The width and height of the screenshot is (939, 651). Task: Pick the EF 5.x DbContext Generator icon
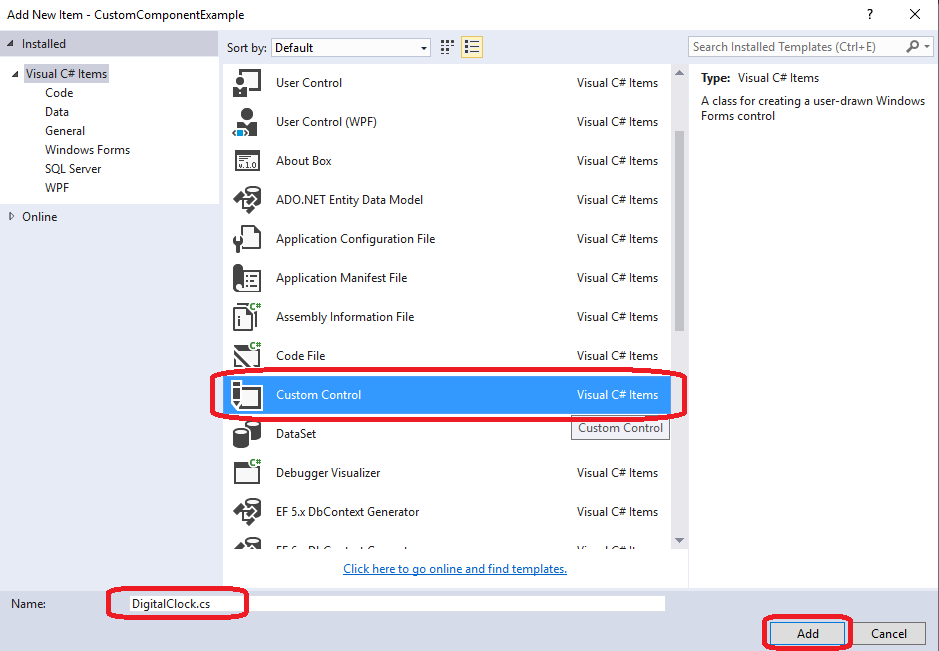(x=247, y=511)
